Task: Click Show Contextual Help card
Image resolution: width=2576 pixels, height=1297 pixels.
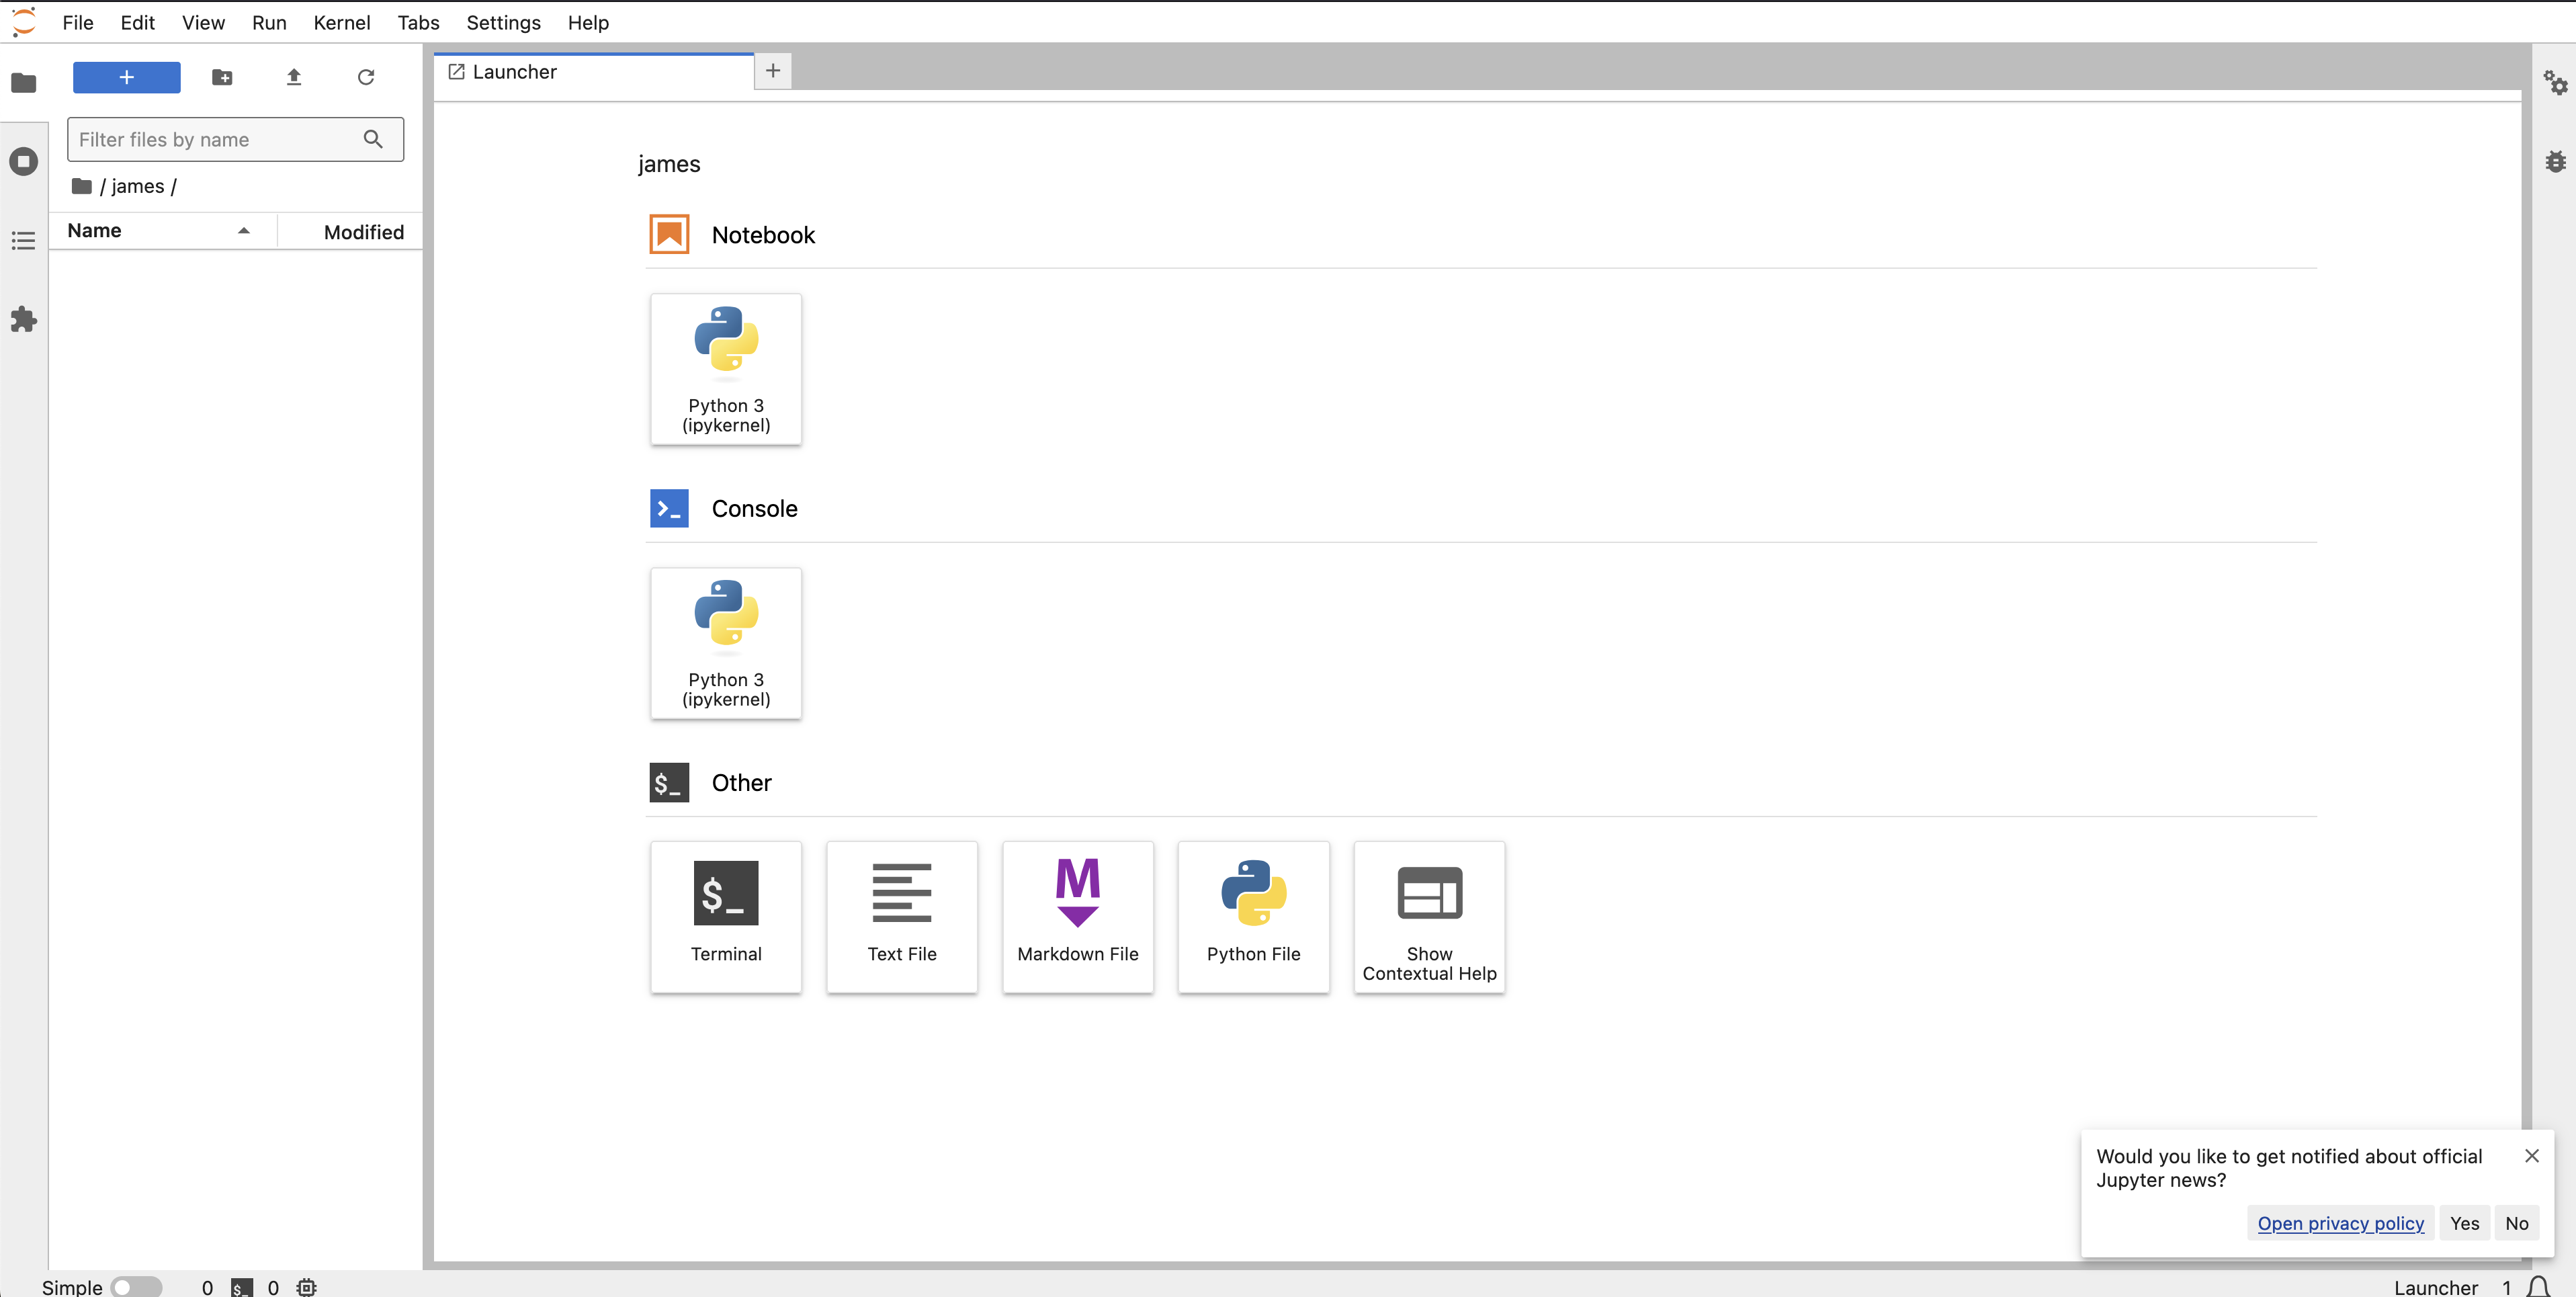Action: [x=1430, y=917]
